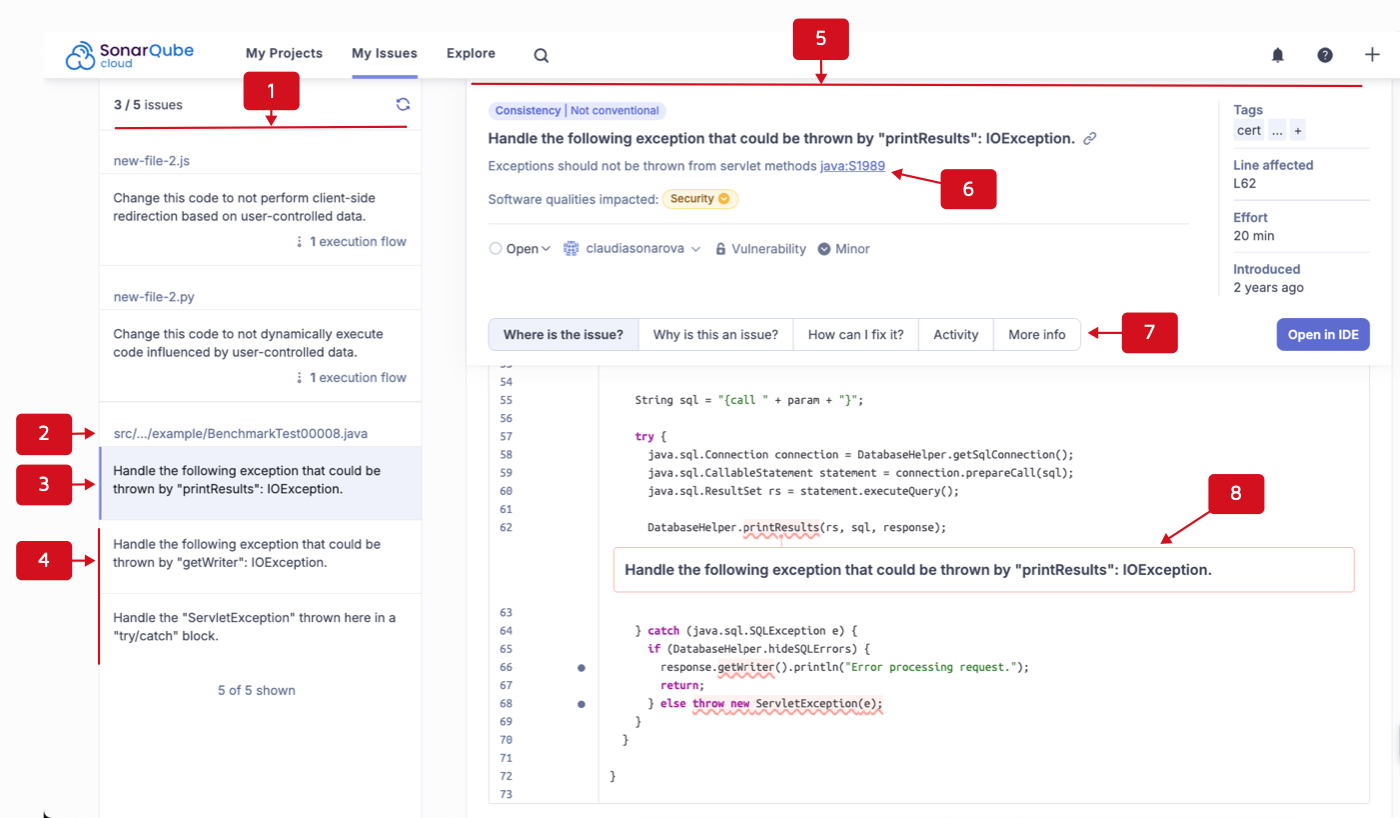1400x818 pixels.
Task: Copy the issue permalink via the link icon
Action: tap(1089, 138)
